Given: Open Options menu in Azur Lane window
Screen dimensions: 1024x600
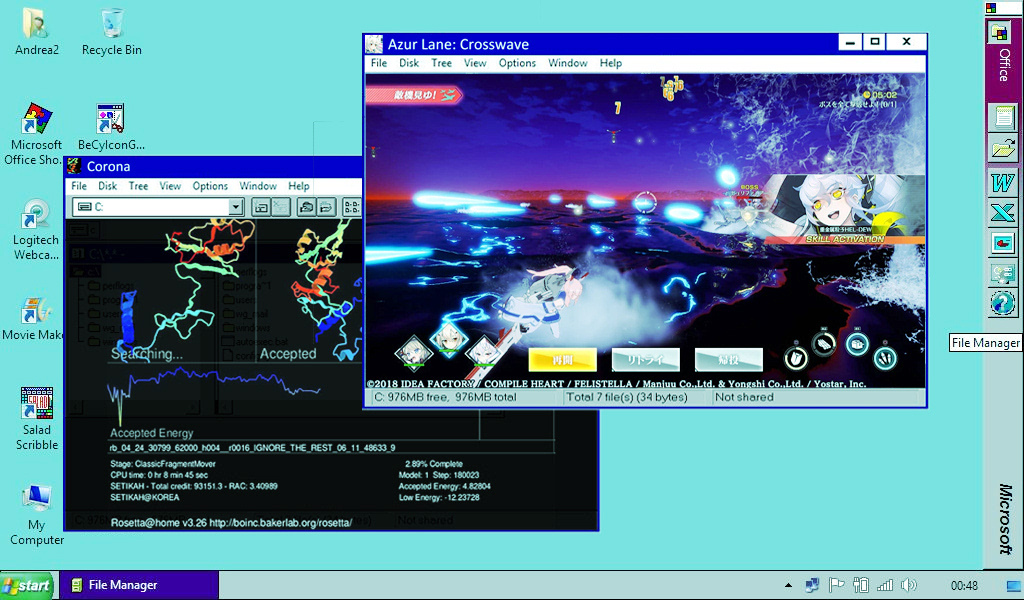Looking at the screenshot, I should (517, 63).
